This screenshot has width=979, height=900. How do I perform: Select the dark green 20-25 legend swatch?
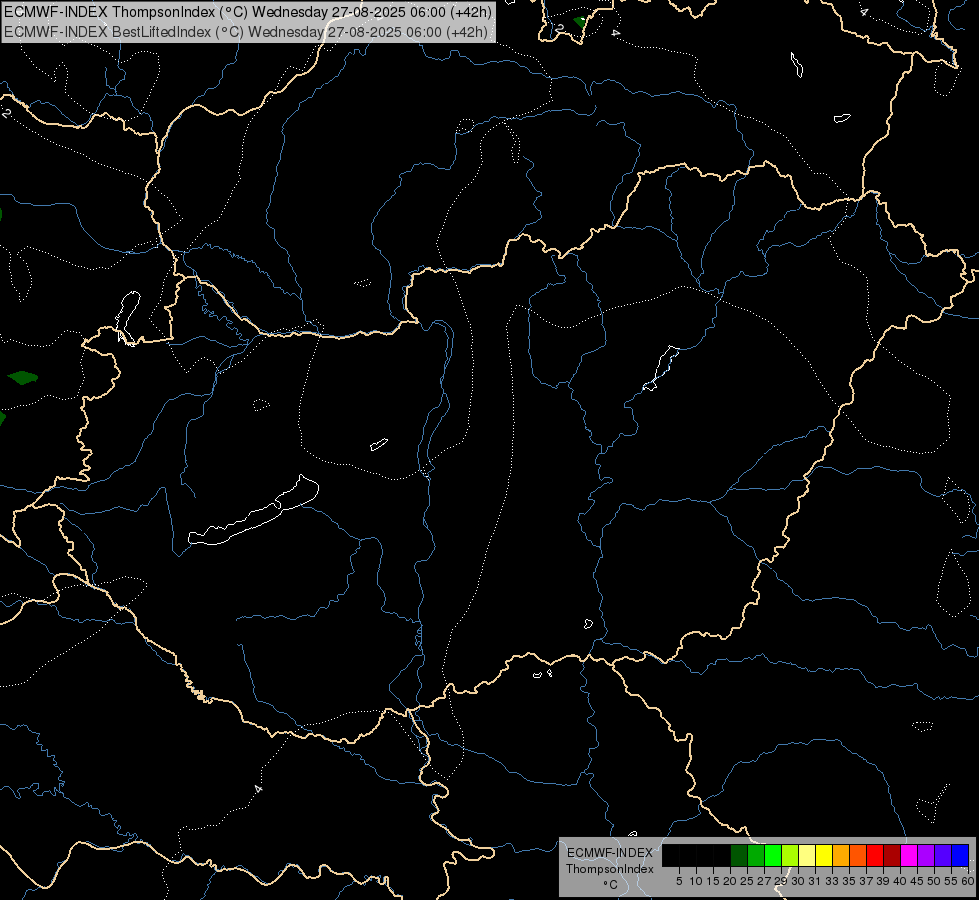click(x=739, y=855)
